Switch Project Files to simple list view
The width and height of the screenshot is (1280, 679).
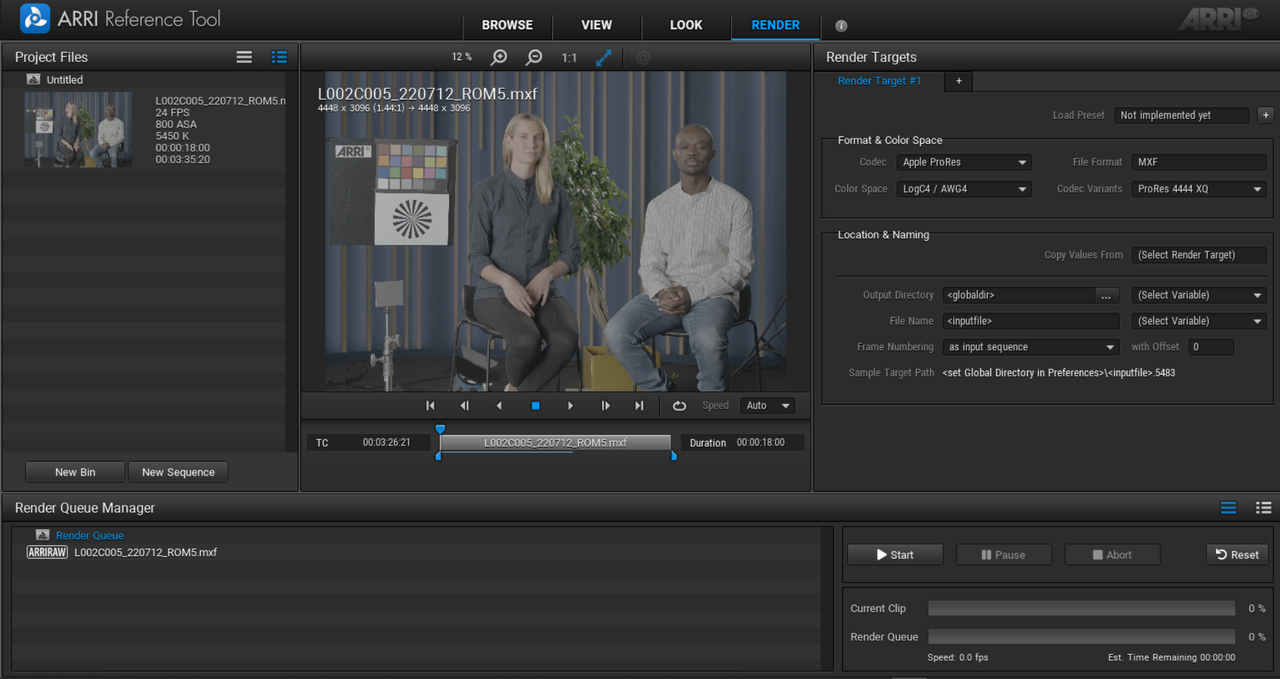pos(244,57)
